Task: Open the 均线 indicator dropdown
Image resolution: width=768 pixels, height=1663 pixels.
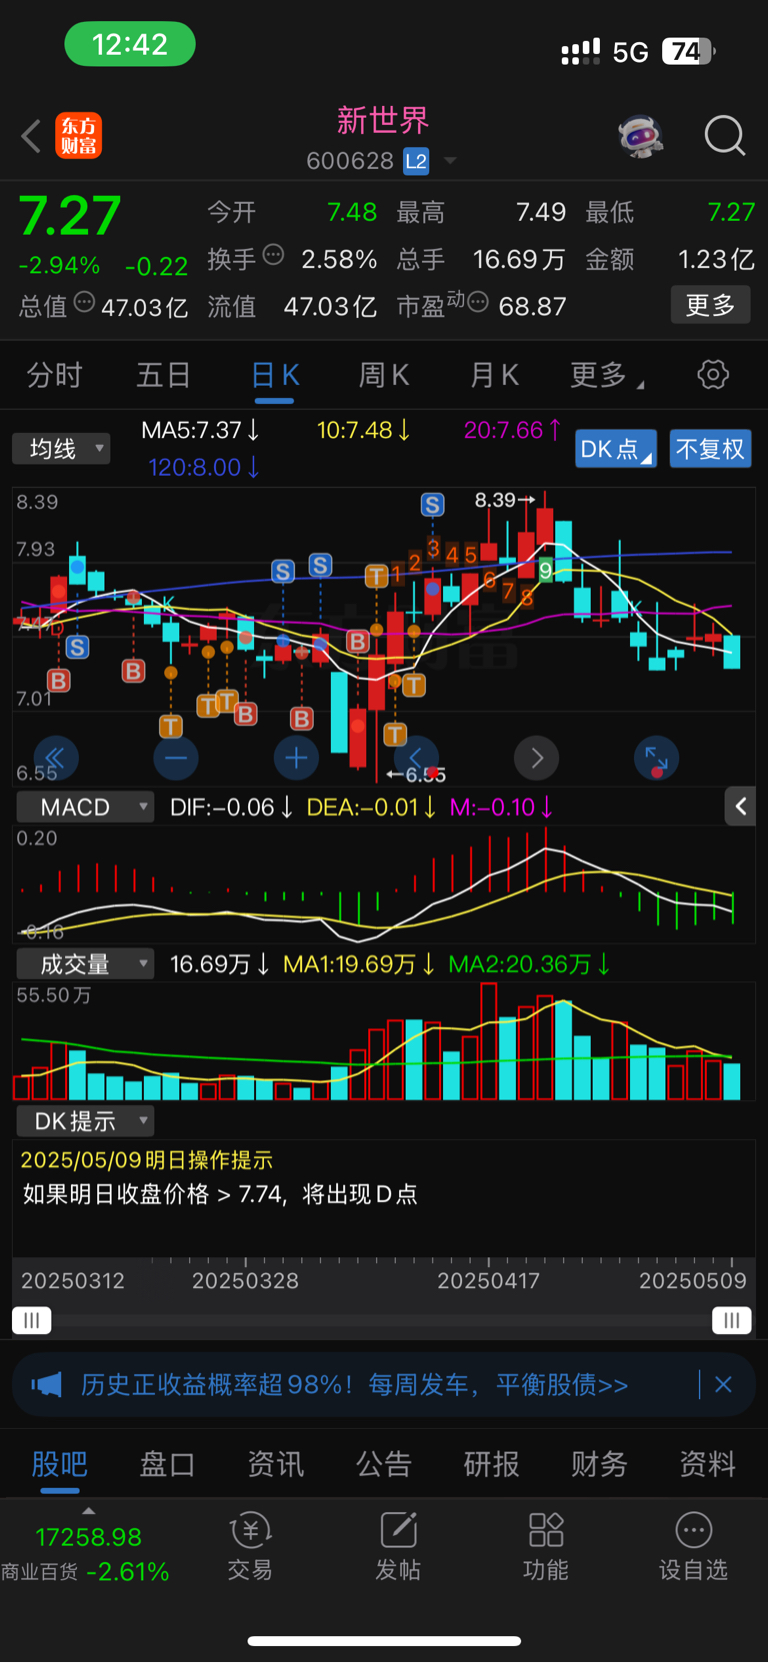Action: click(61, 449)
